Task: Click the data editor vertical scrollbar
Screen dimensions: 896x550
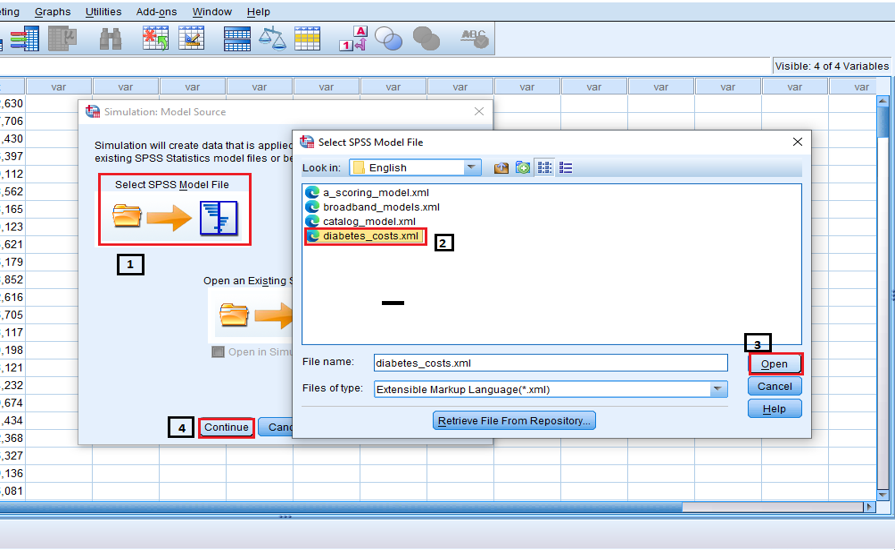Action: coord(883,297)
